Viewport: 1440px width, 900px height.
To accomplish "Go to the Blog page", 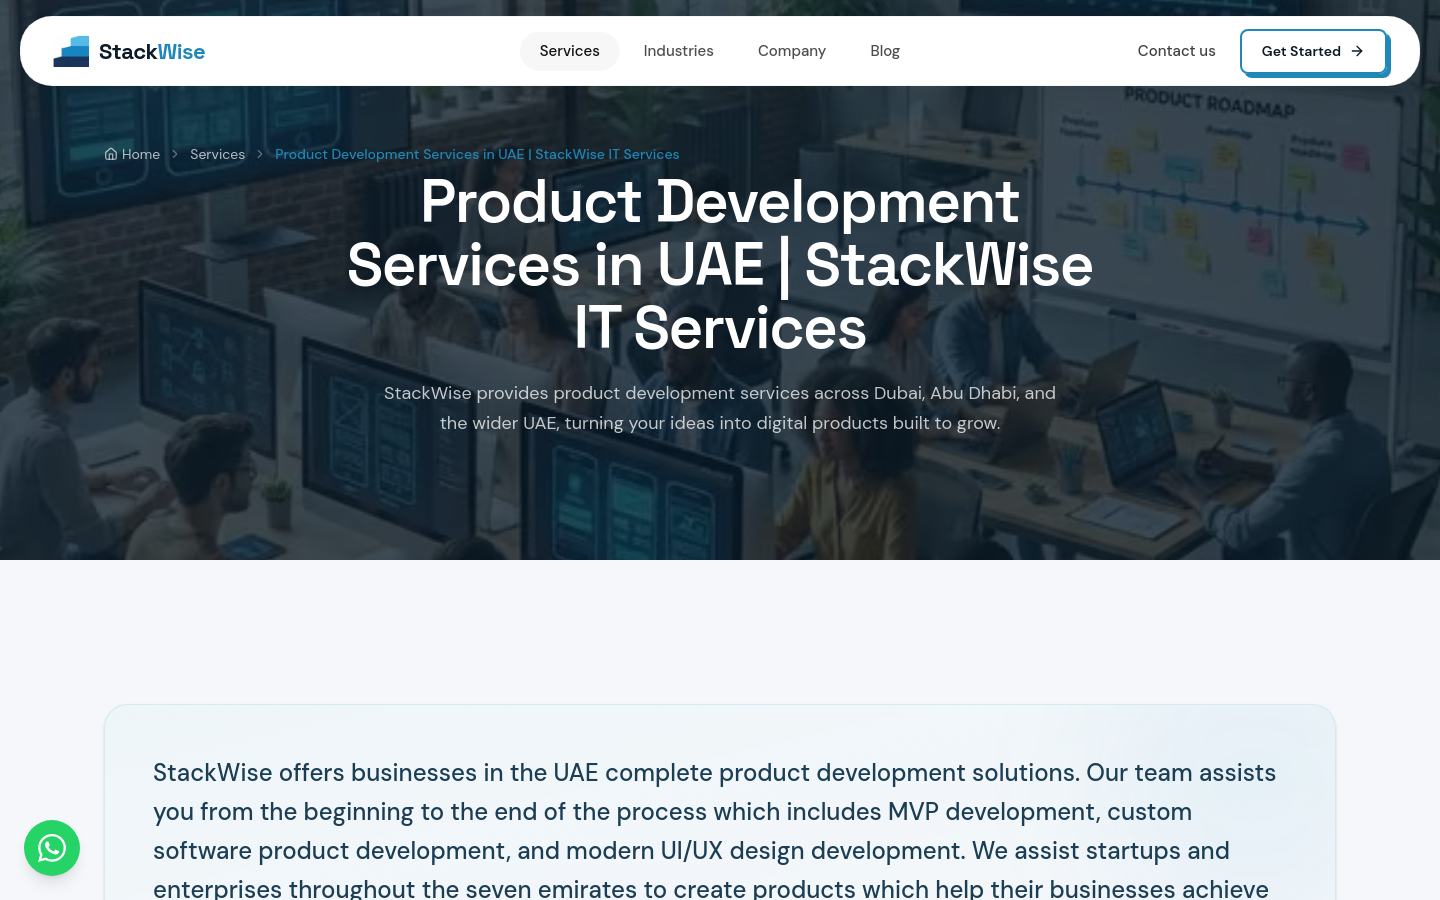I will coord(885,51).
